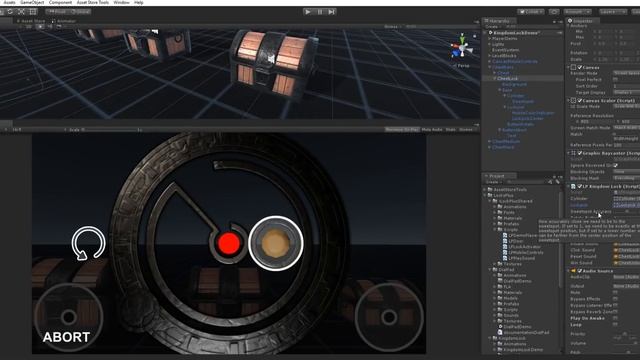This screenshot has width=640, height=360.
Task: Open the Gizmos dropdown in Game view
Action: (x=467, y=129)
